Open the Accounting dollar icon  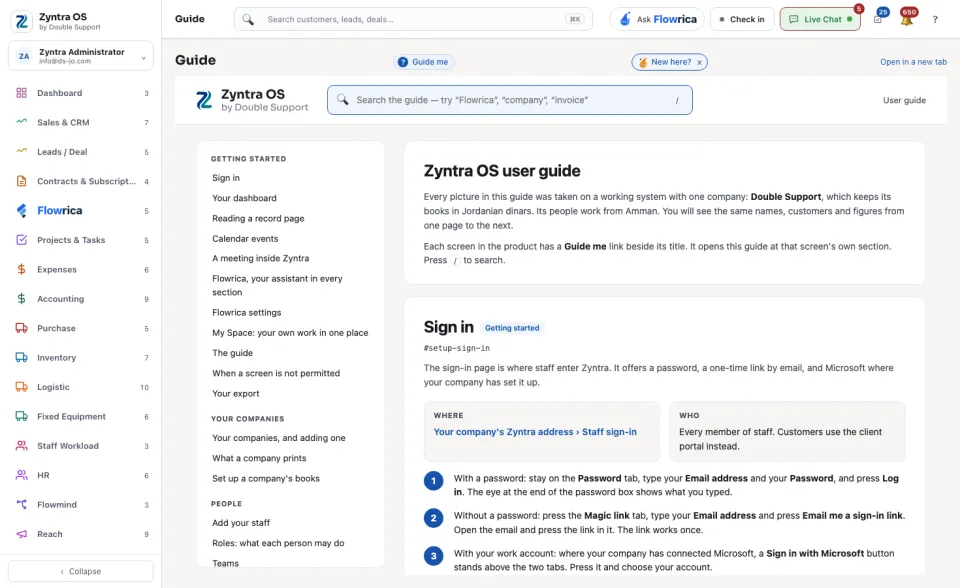point(21,298)
